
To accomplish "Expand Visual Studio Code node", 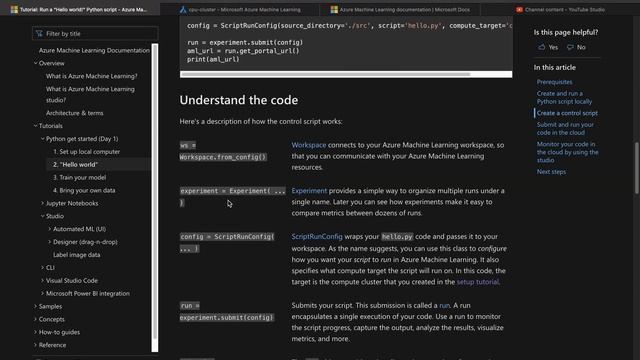I will click(x=42, y=280).
